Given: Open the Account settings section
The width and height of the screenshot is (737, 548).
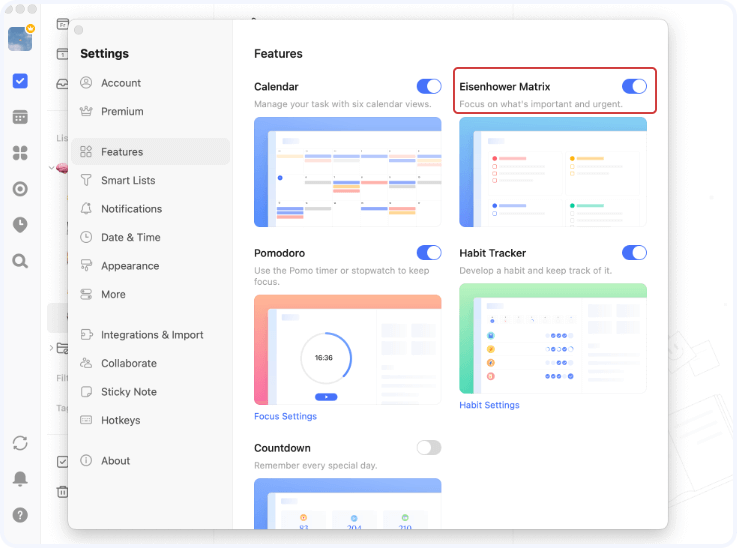Looking at the screenshot, I should click(150, 83).
